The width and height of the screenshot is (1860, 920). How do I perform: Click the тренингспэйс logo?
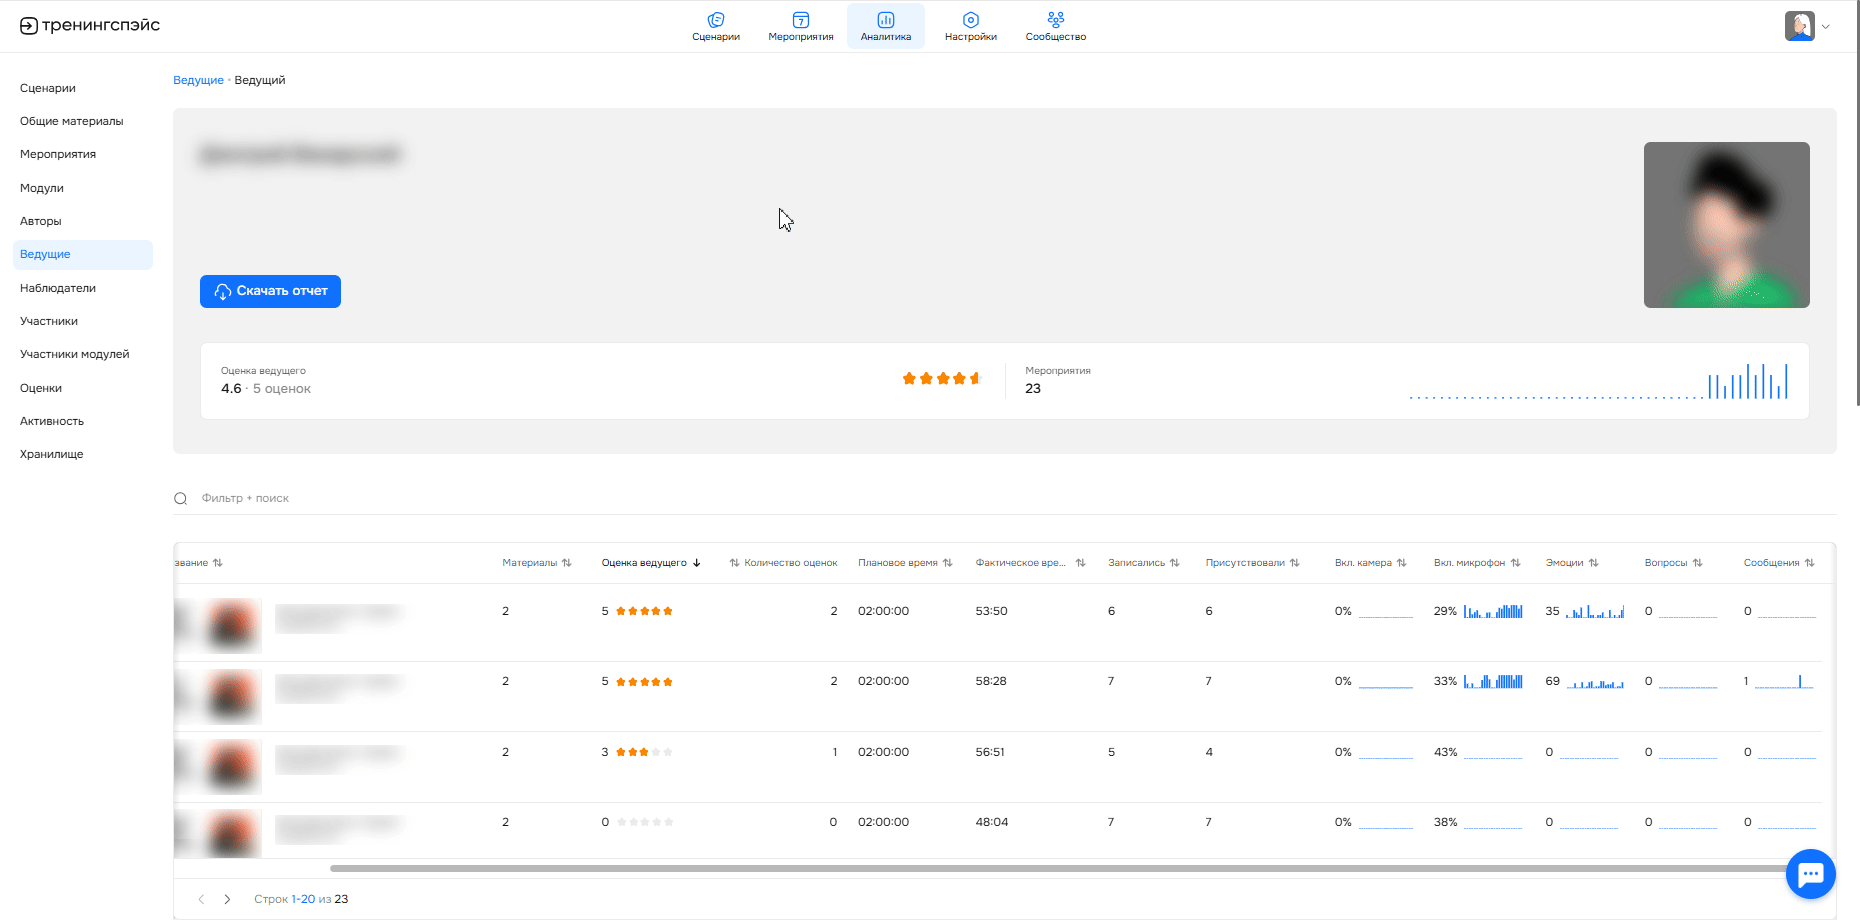[x=90, y=26]
